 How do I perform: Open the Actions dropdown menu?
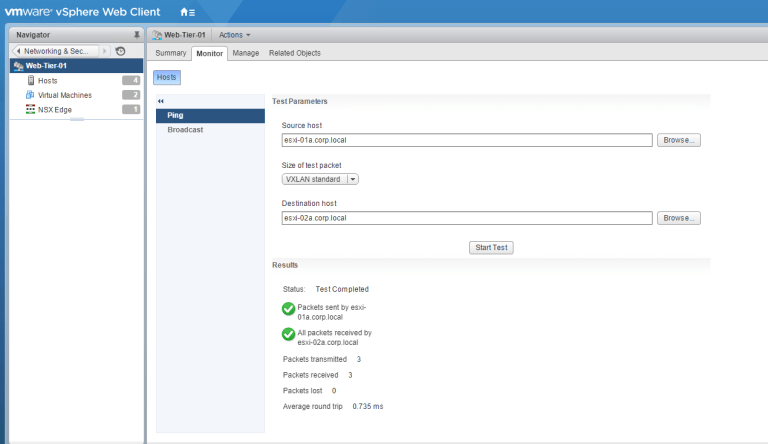[234, 35]
